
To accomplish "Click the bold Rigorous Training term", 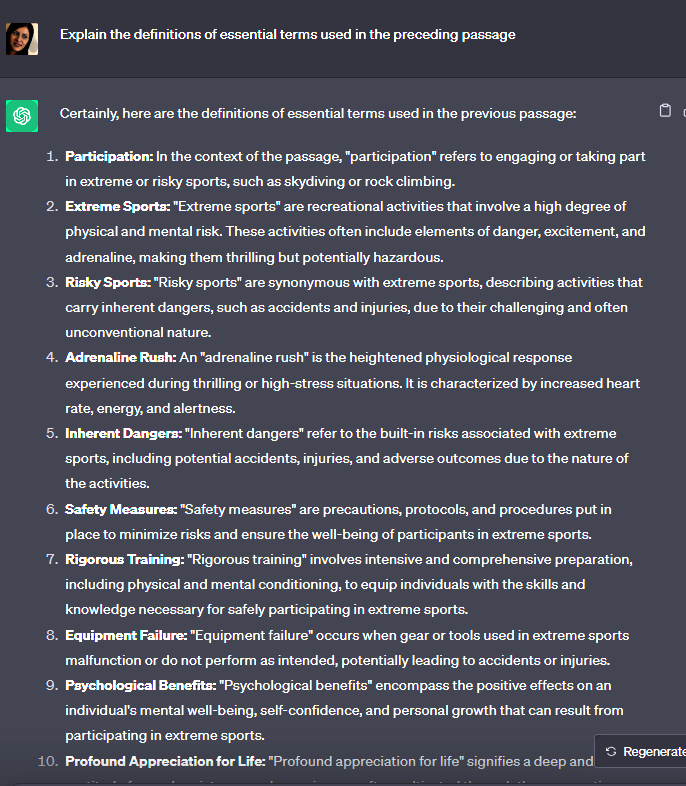I will [x=125, y=559].
